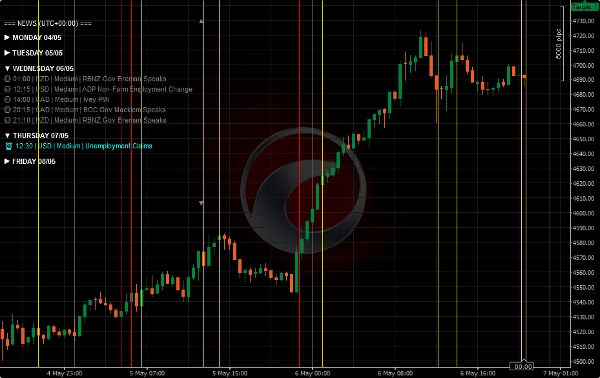The width and height of the screenshot is (600, 378).
Task: Click clock icon beside 14:00 Ivey PMI
Action: coord(7,99)
